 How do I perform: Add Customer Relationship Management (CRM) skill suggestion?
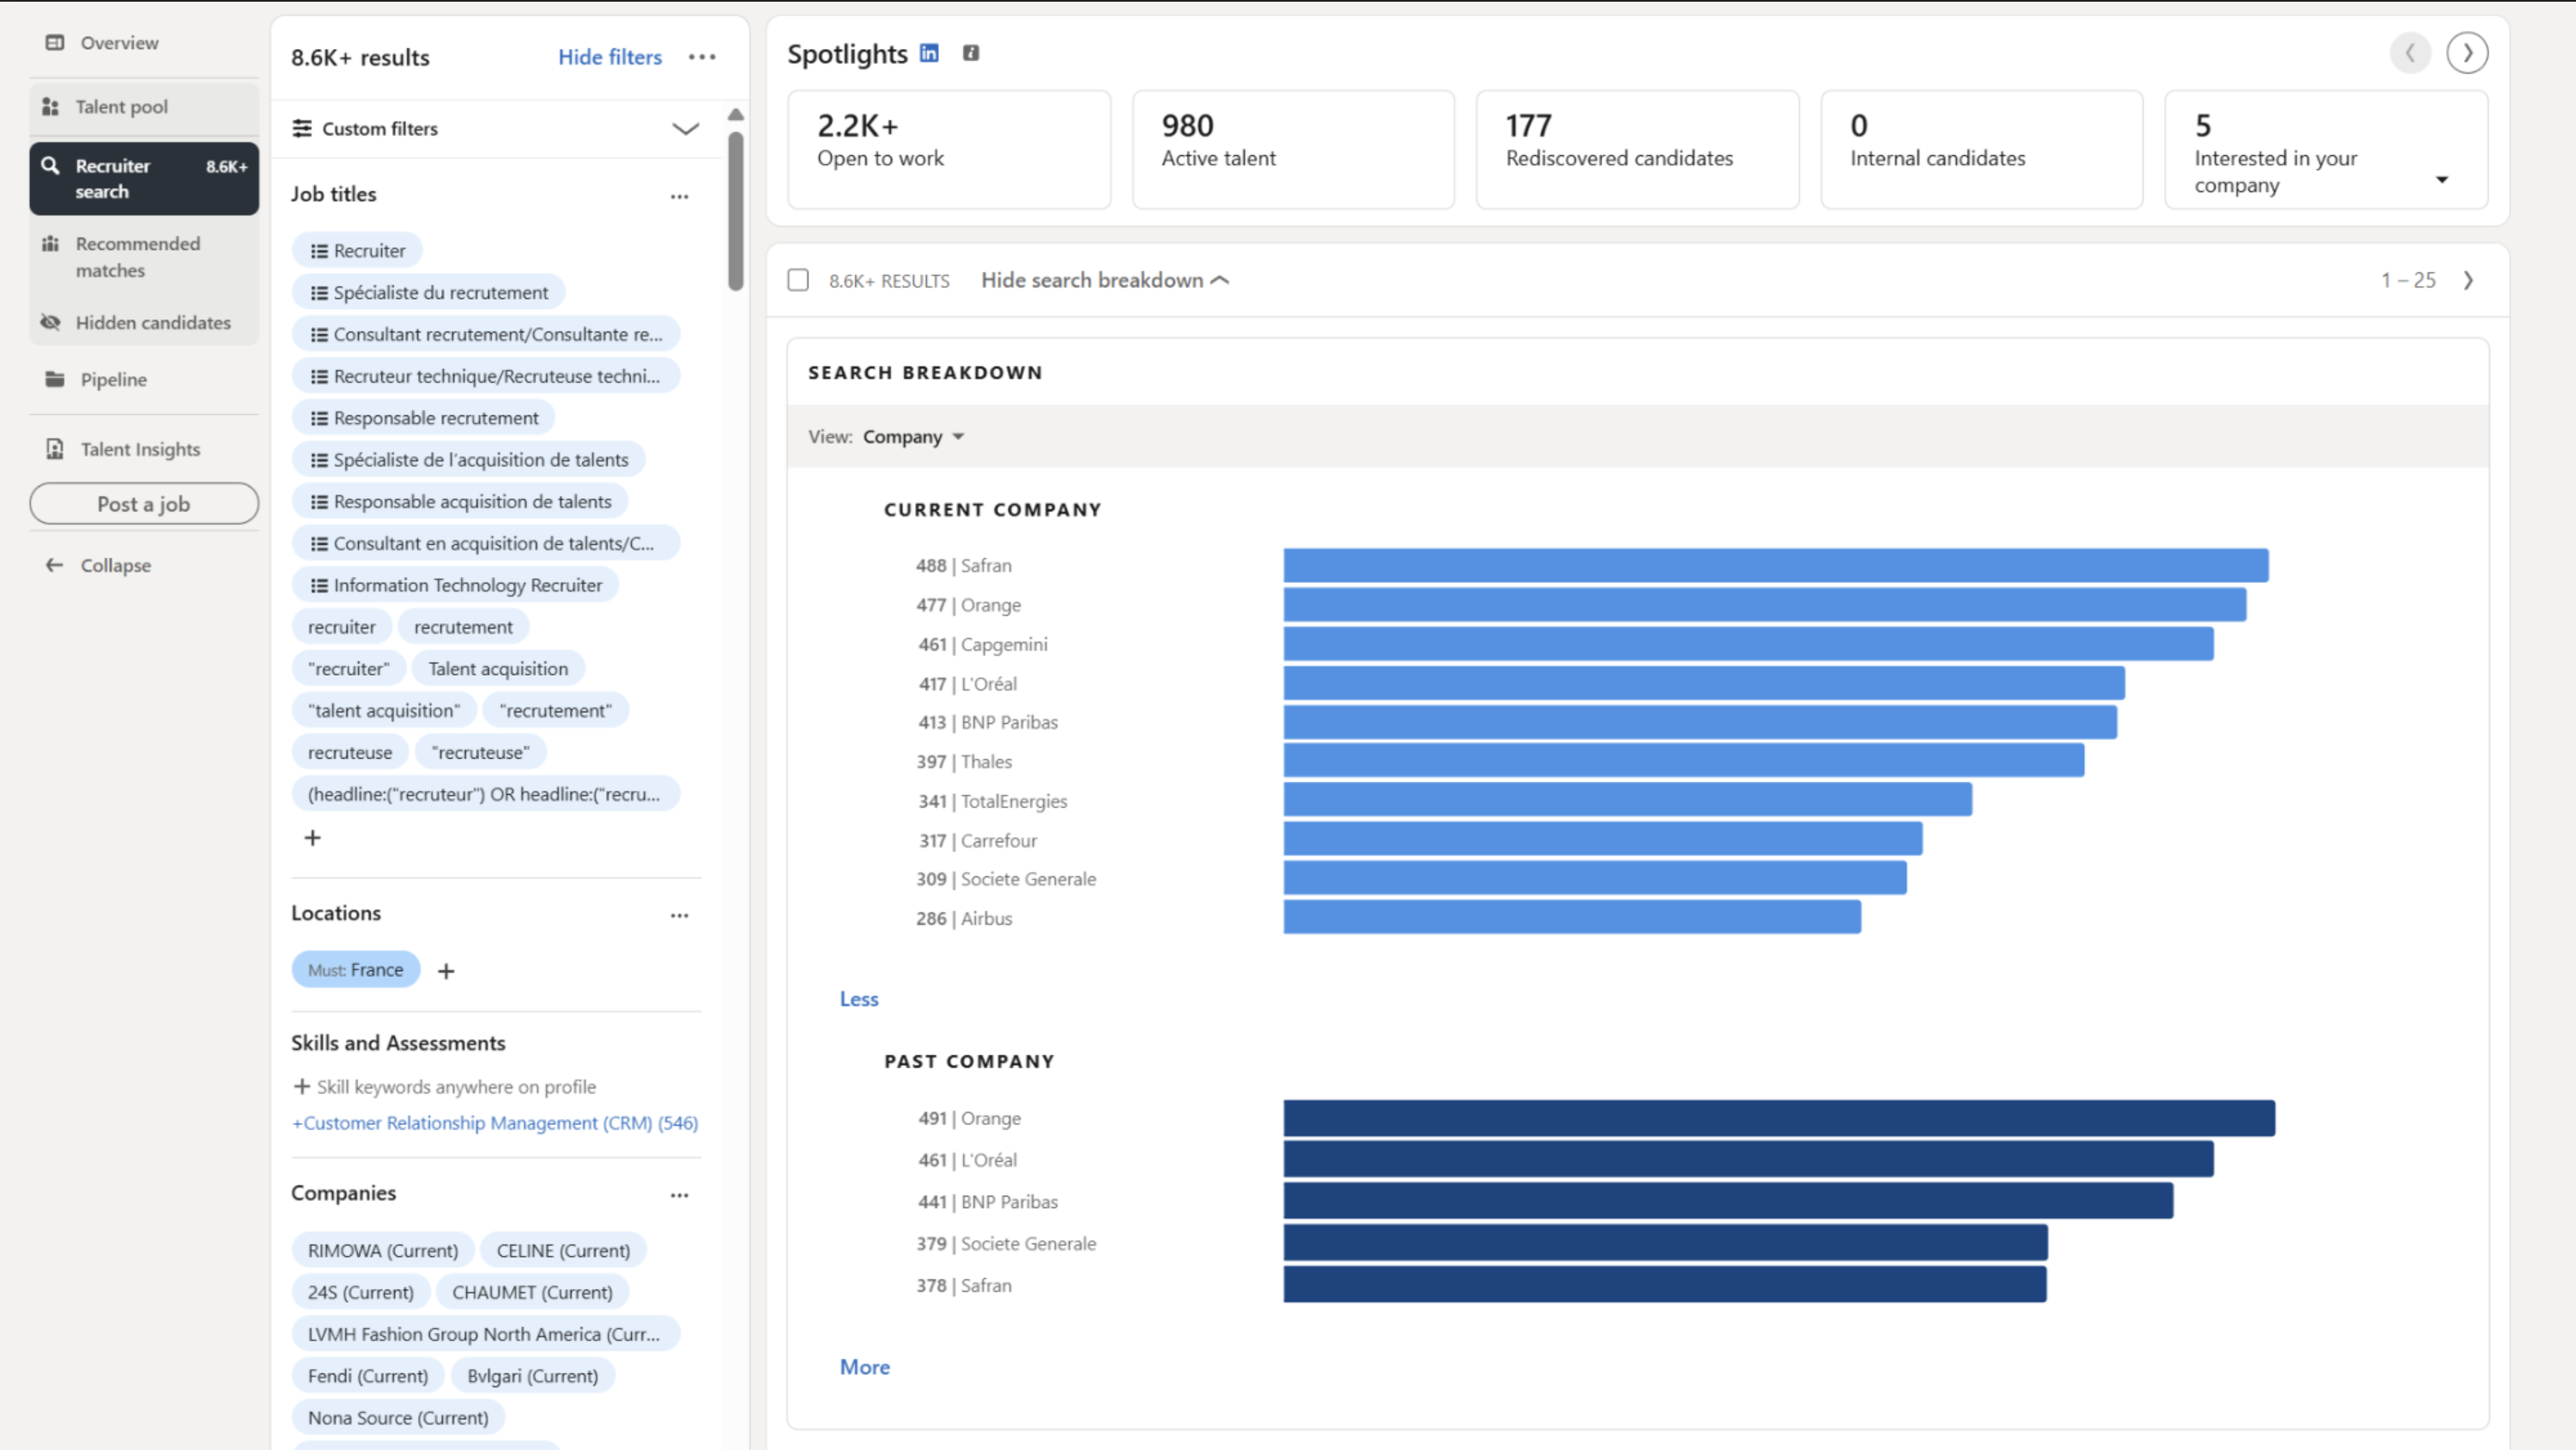(x=495, y=1123)
